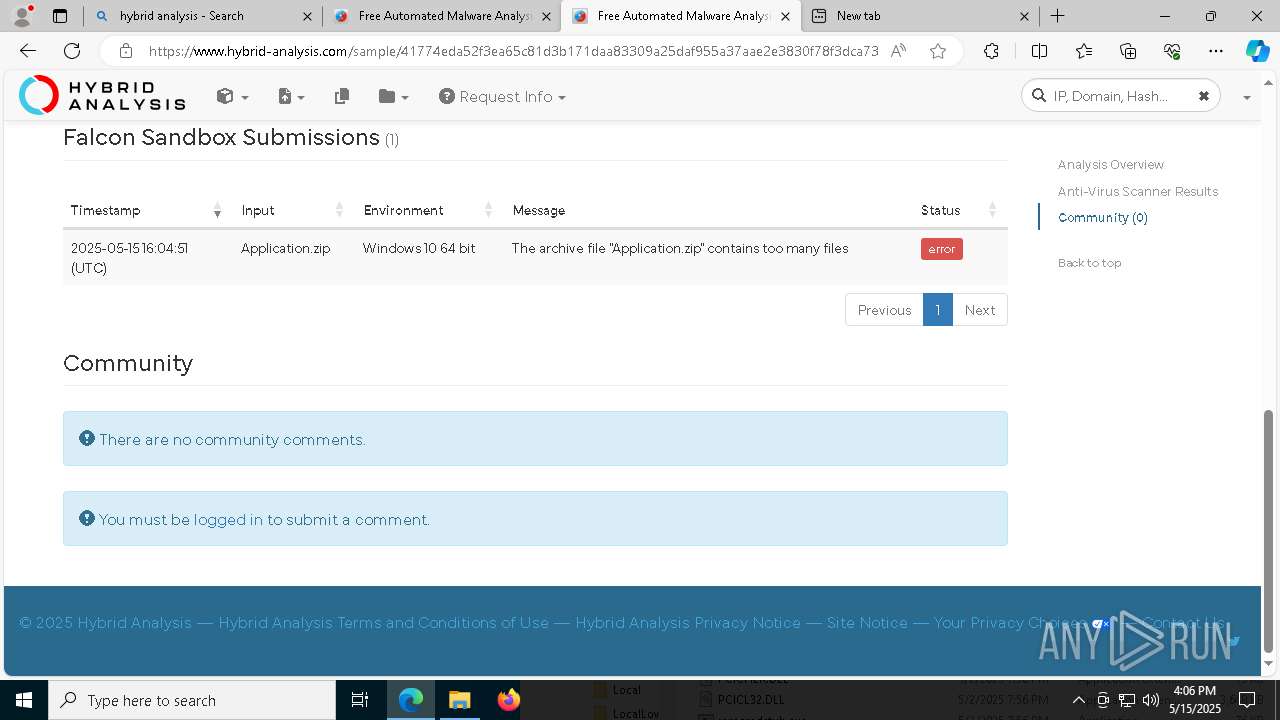Click the Edge icon on taskbar
Viewport: 1280px width, 720px height.
411,700
